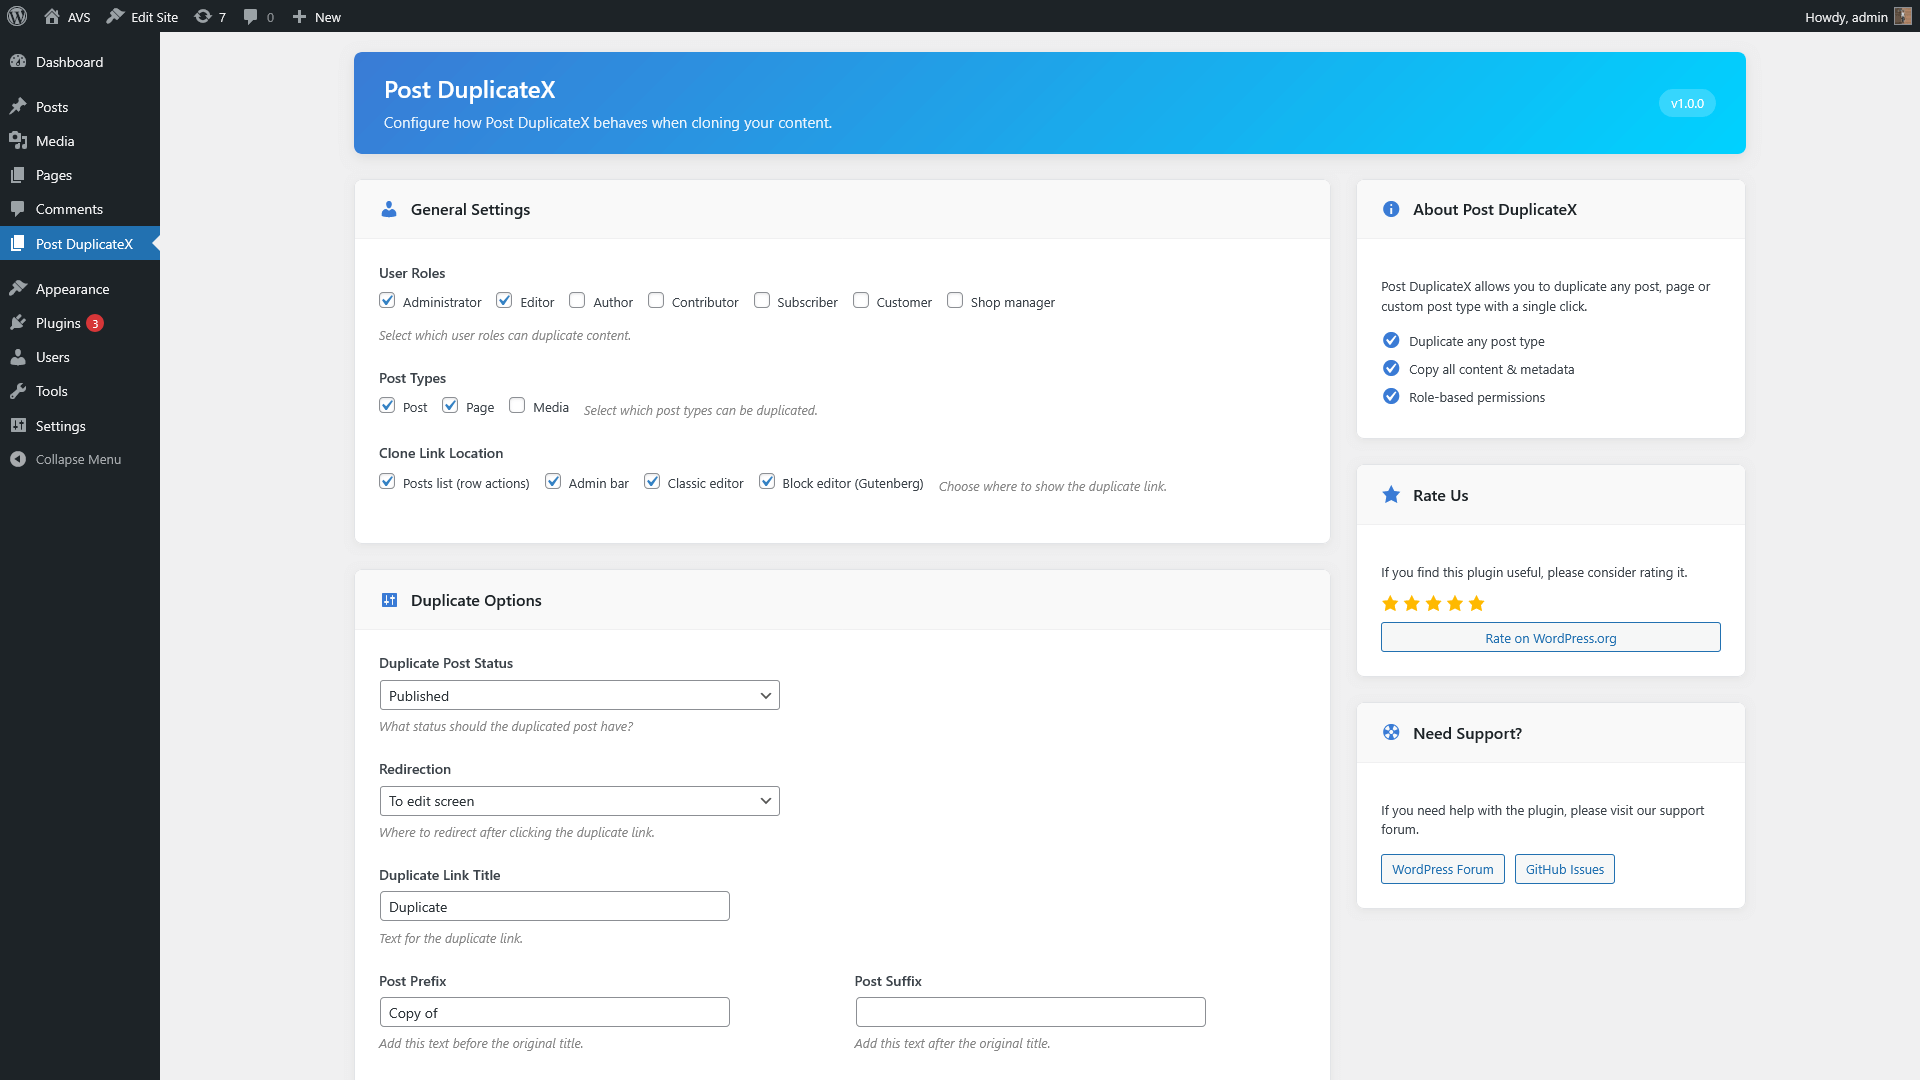
Task: Click the Posts pushpin icon
Action: pyautogui.click(x=18, y=107)
